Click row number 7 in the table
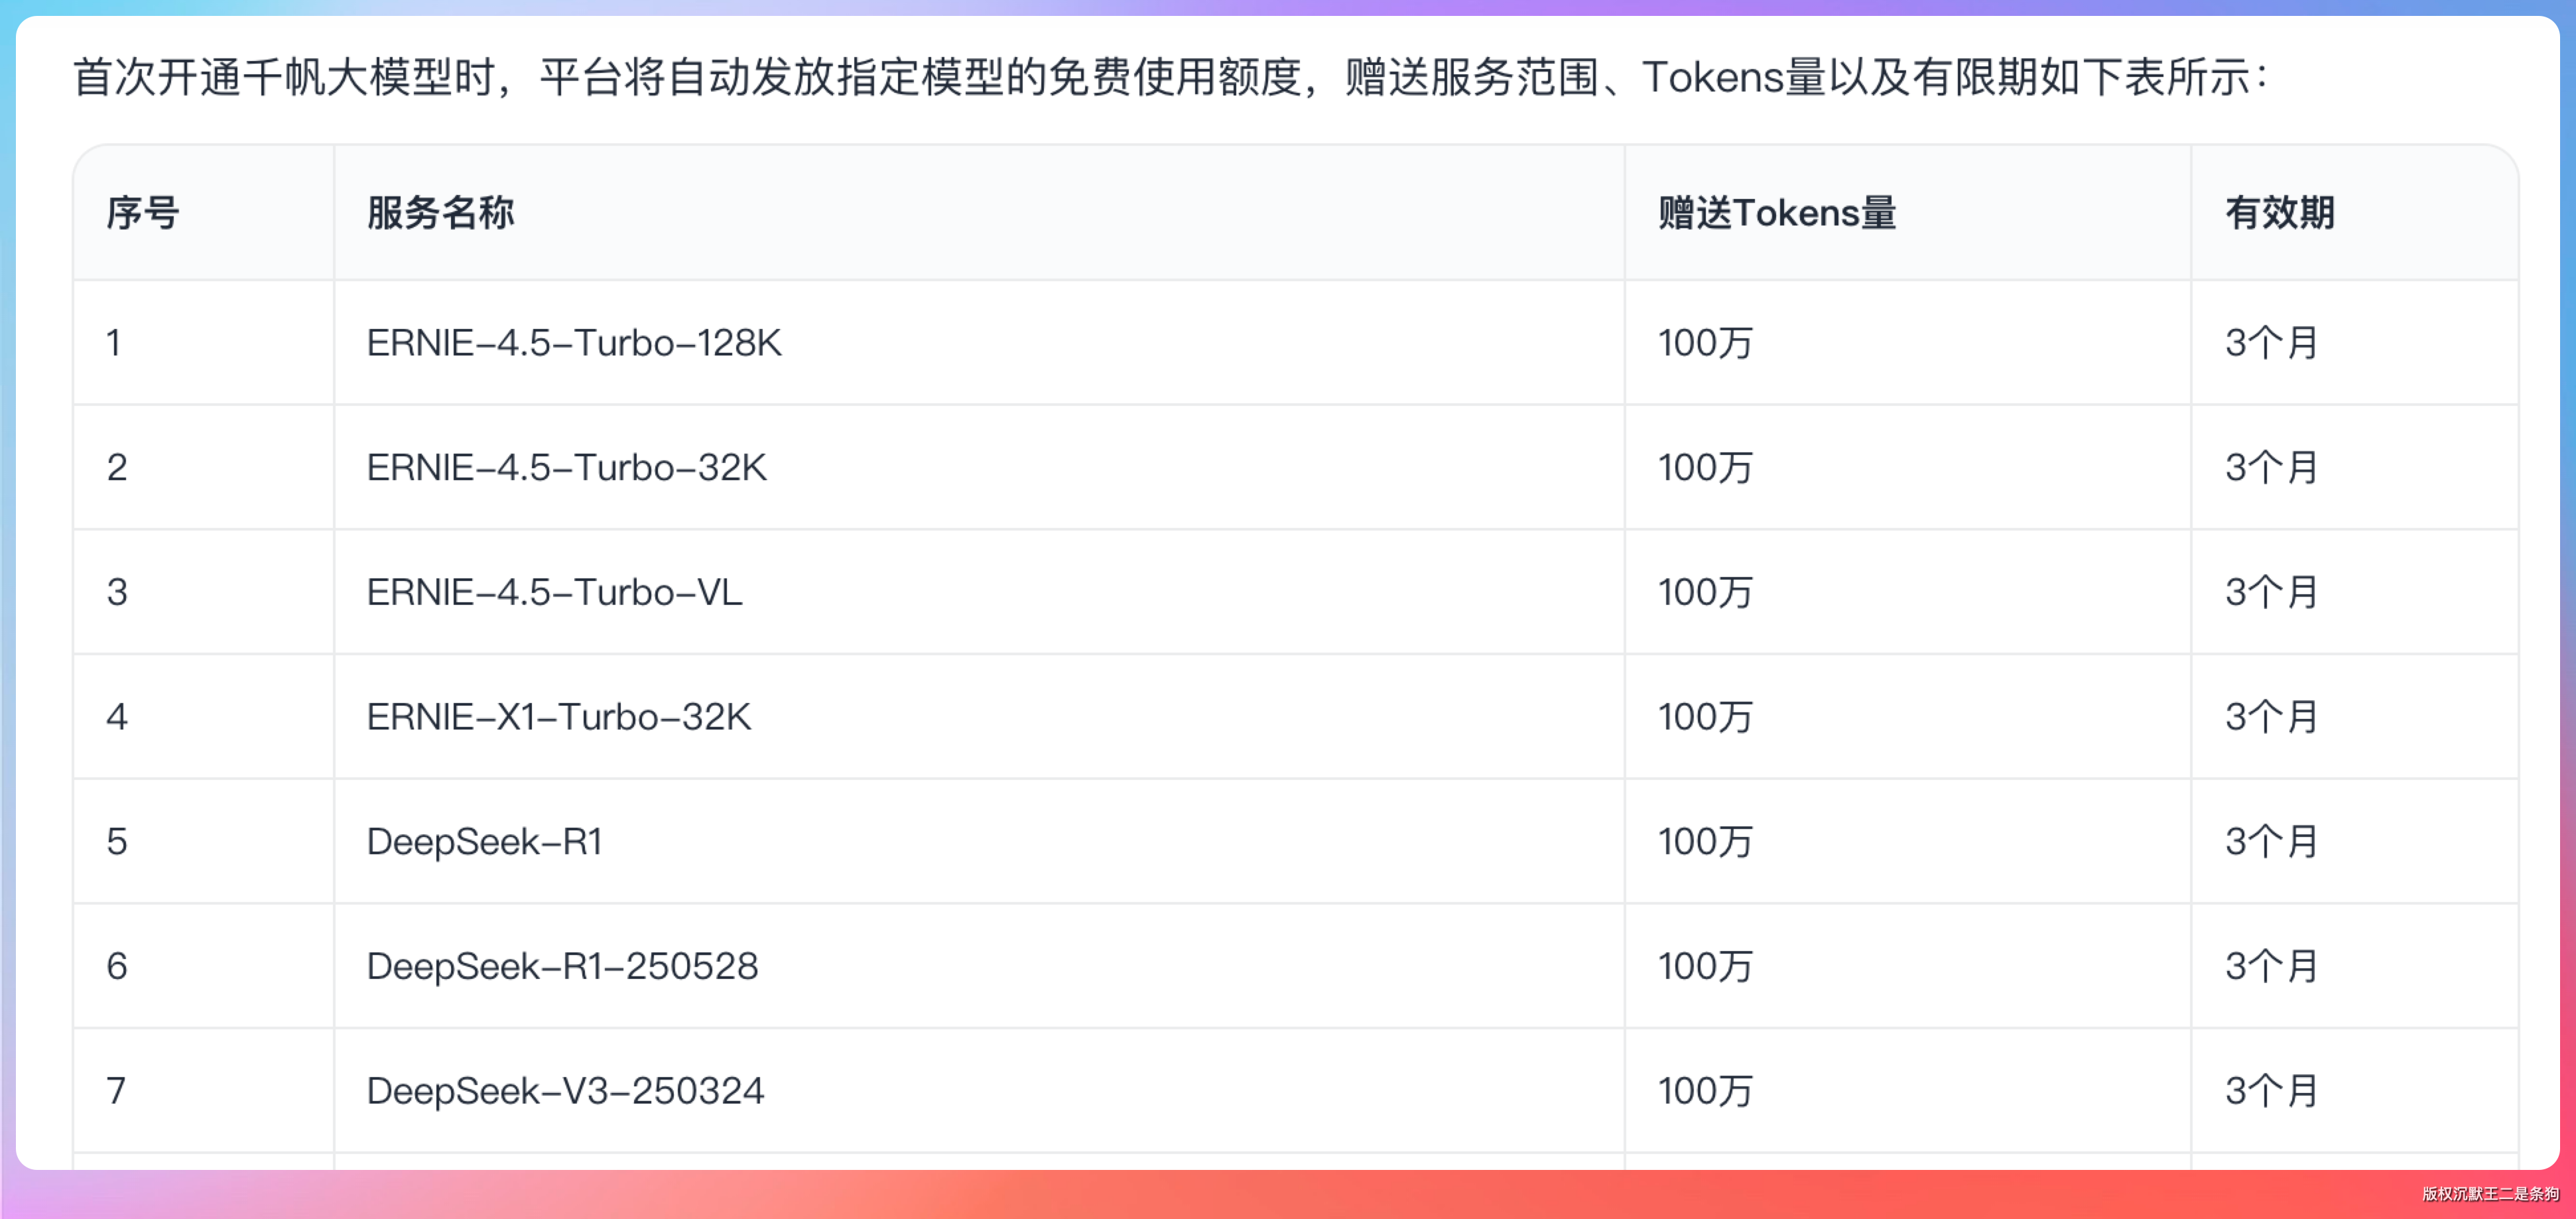The height and width of the screenshot is (1219, 2576). (x=117, y=1091)
